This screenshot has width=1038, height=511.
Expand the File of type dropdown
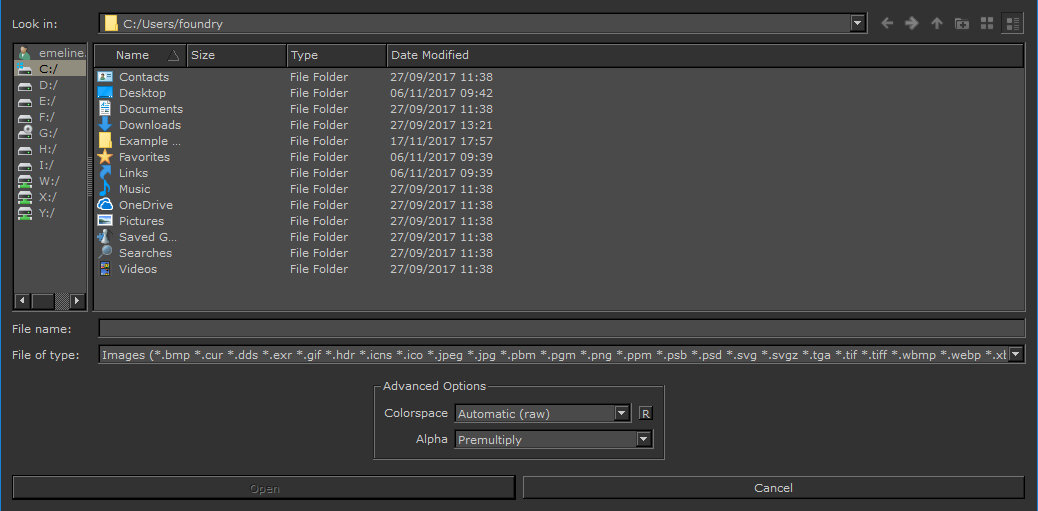click(1016, 354)
